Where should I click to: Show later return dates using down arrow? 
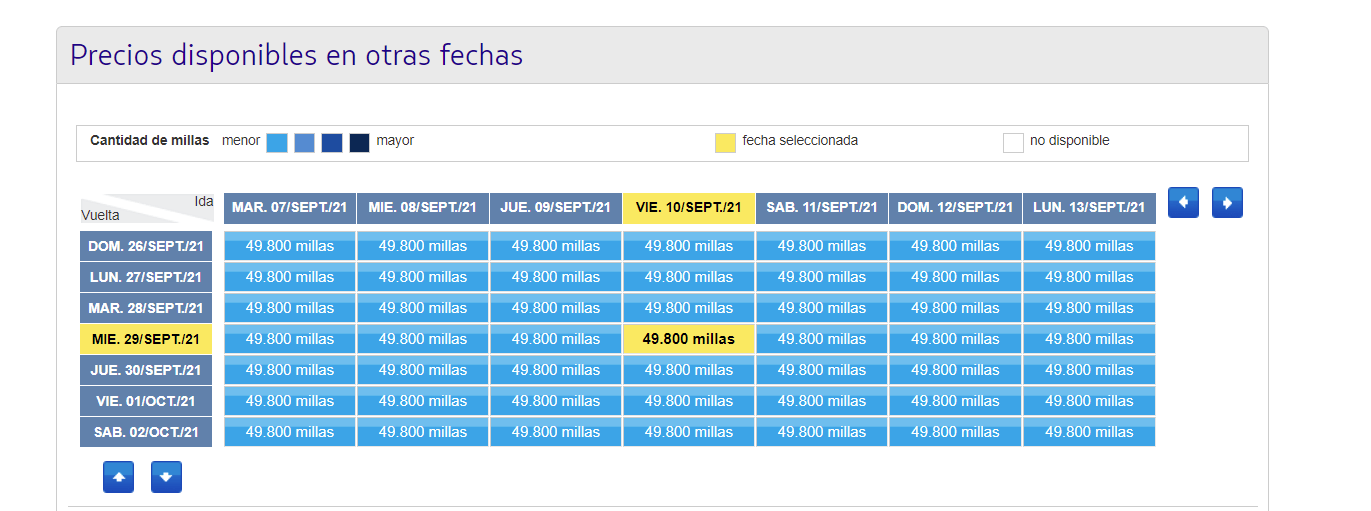pos(166,477)
